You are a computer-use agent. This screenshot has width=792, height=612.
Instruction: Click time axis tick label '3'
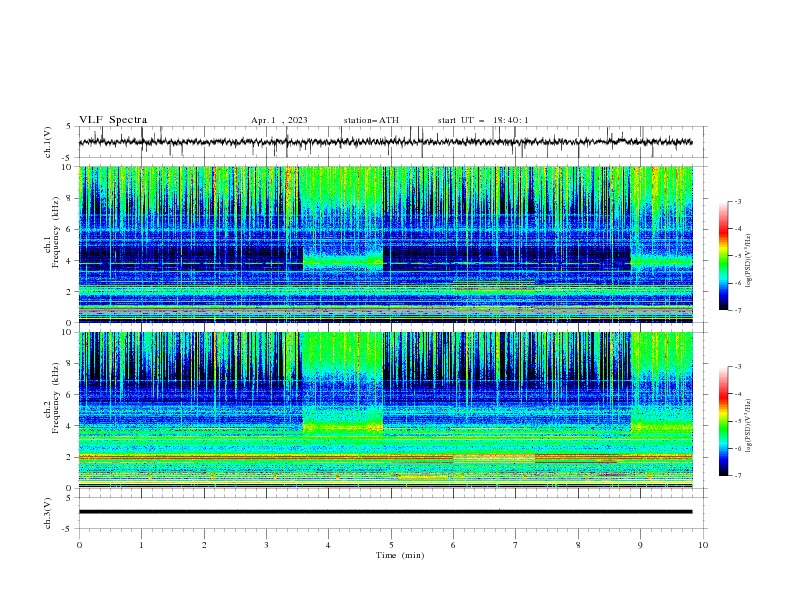266,545
